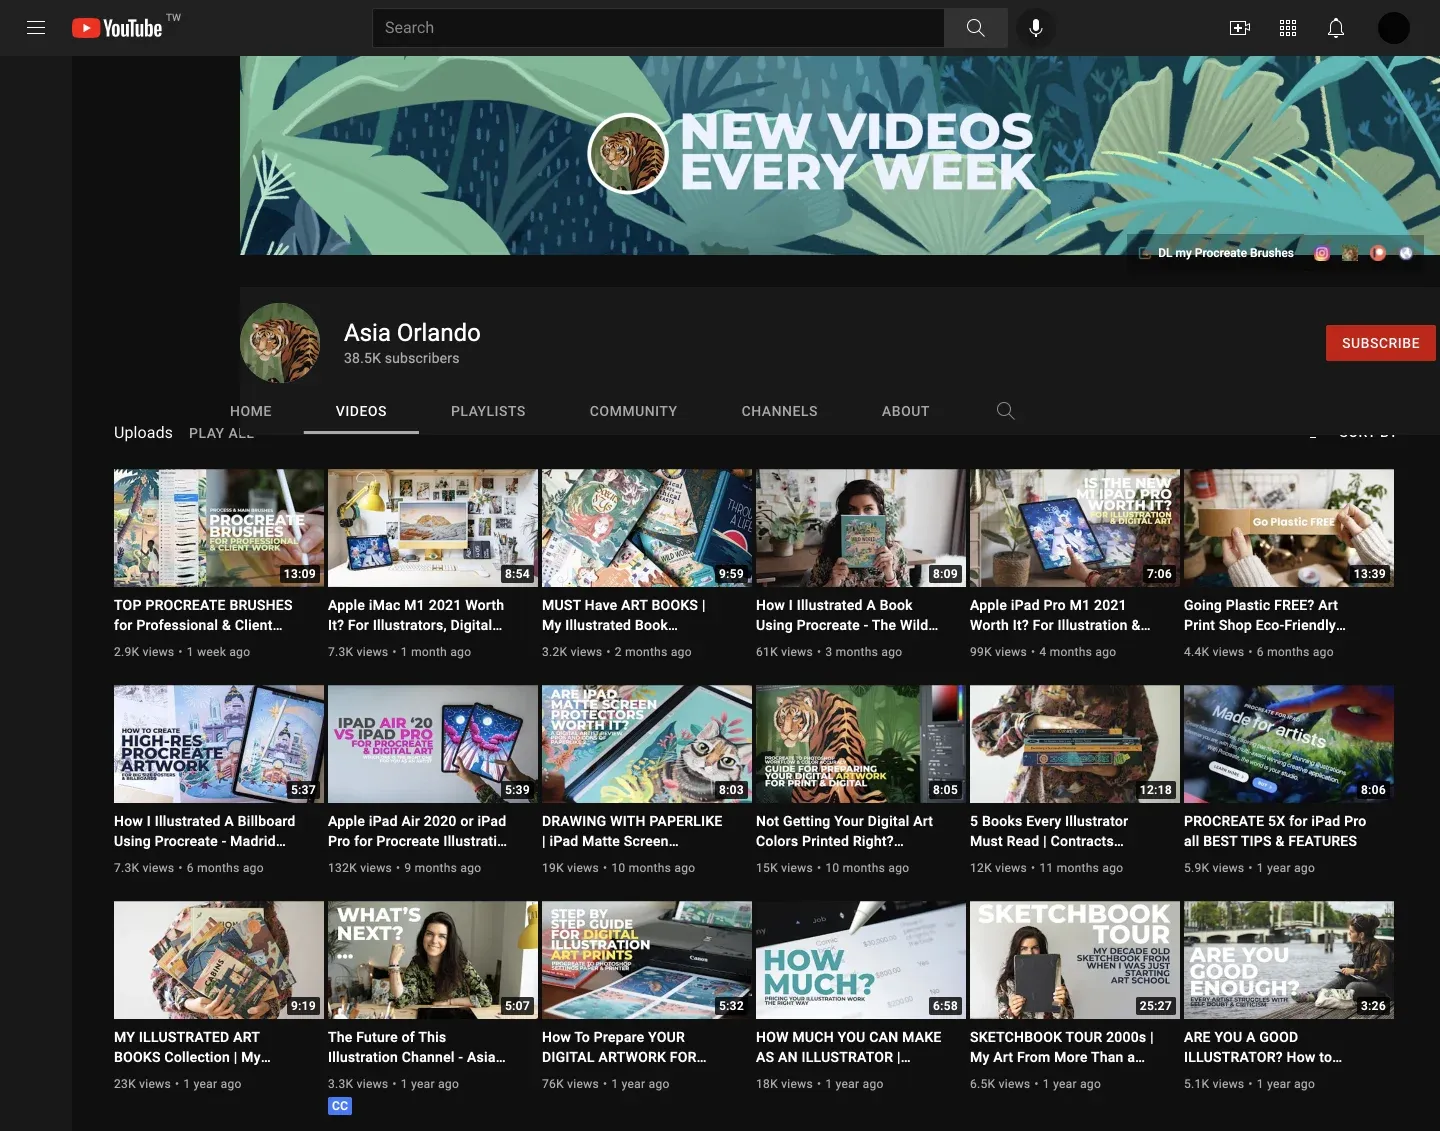Click HOW MUCH YOU CAN MAKE title
1440x1131 pixels.
click(849, 1047)
